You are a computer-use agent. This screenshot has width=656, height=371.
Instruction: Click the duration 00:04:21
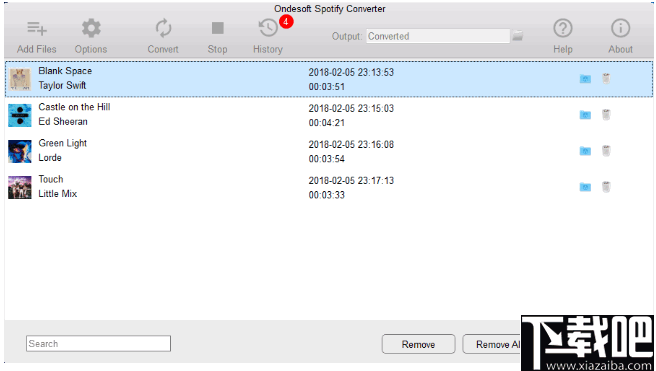click(x=326, y=123)
